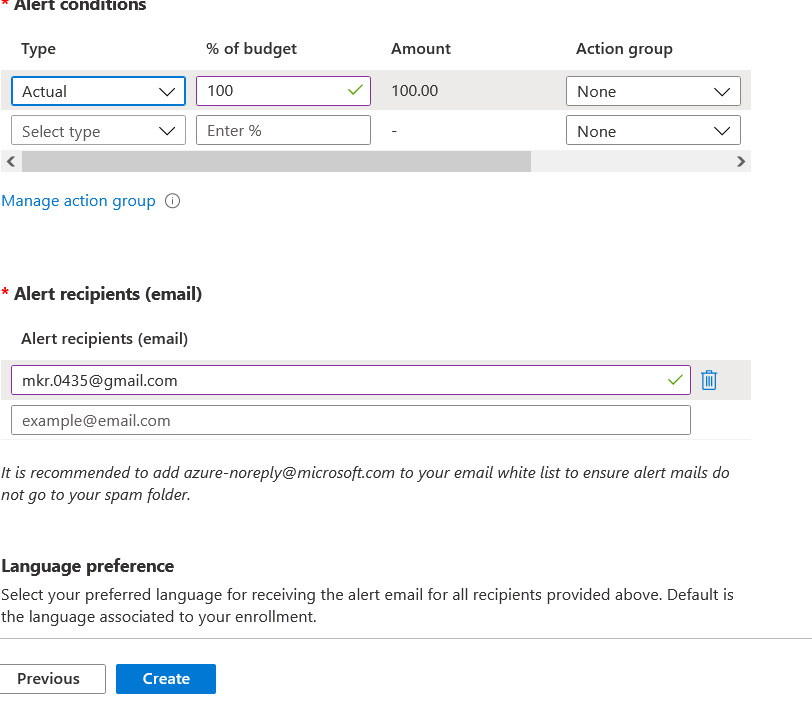The image size is (812, 718).
Task: Click the green checkmark in the email field
Action: (675, 380)
